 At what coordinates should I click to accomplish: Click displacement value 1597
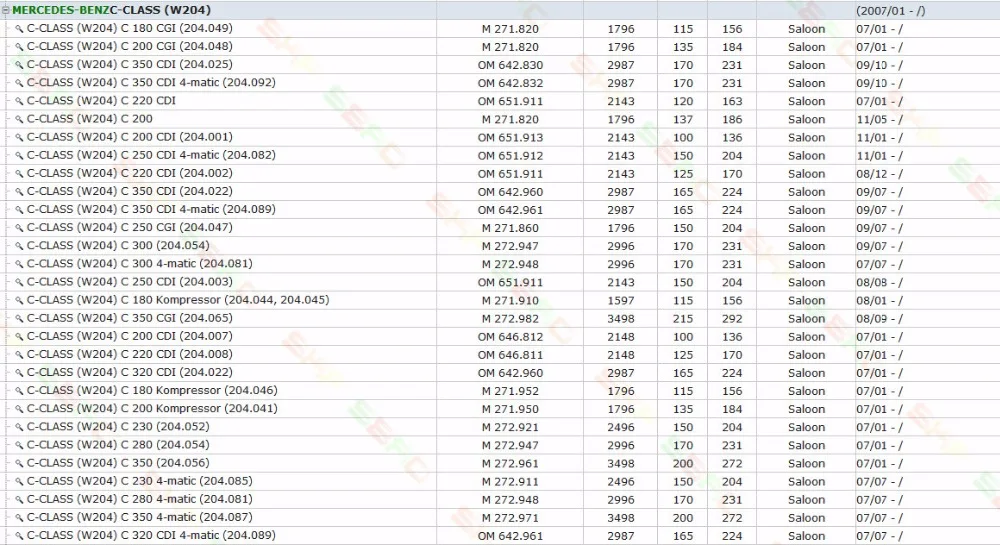click(621, 300)
